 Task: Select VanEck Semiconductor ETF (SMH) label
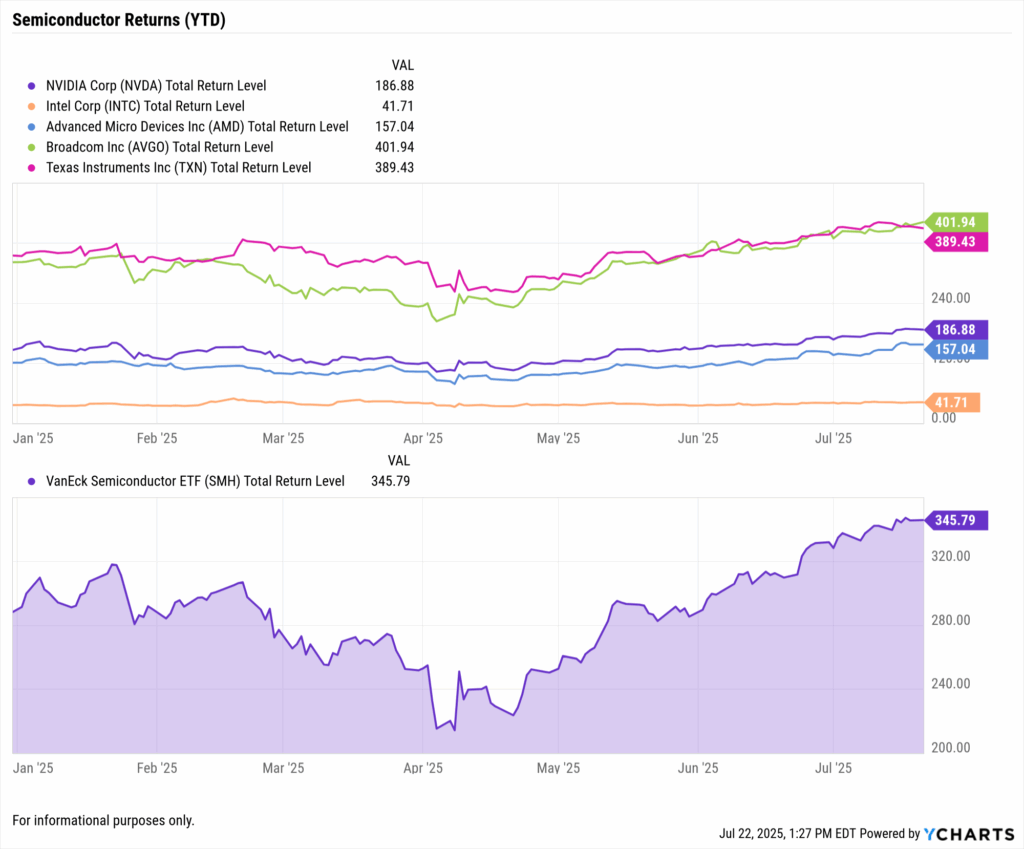(x=195, y=481)
